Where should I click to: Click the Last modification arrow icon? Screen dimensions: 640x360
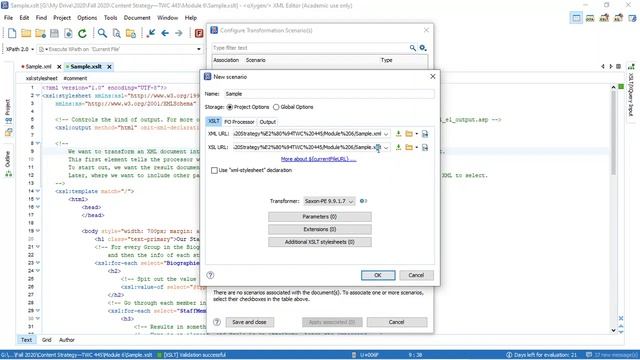151,33
